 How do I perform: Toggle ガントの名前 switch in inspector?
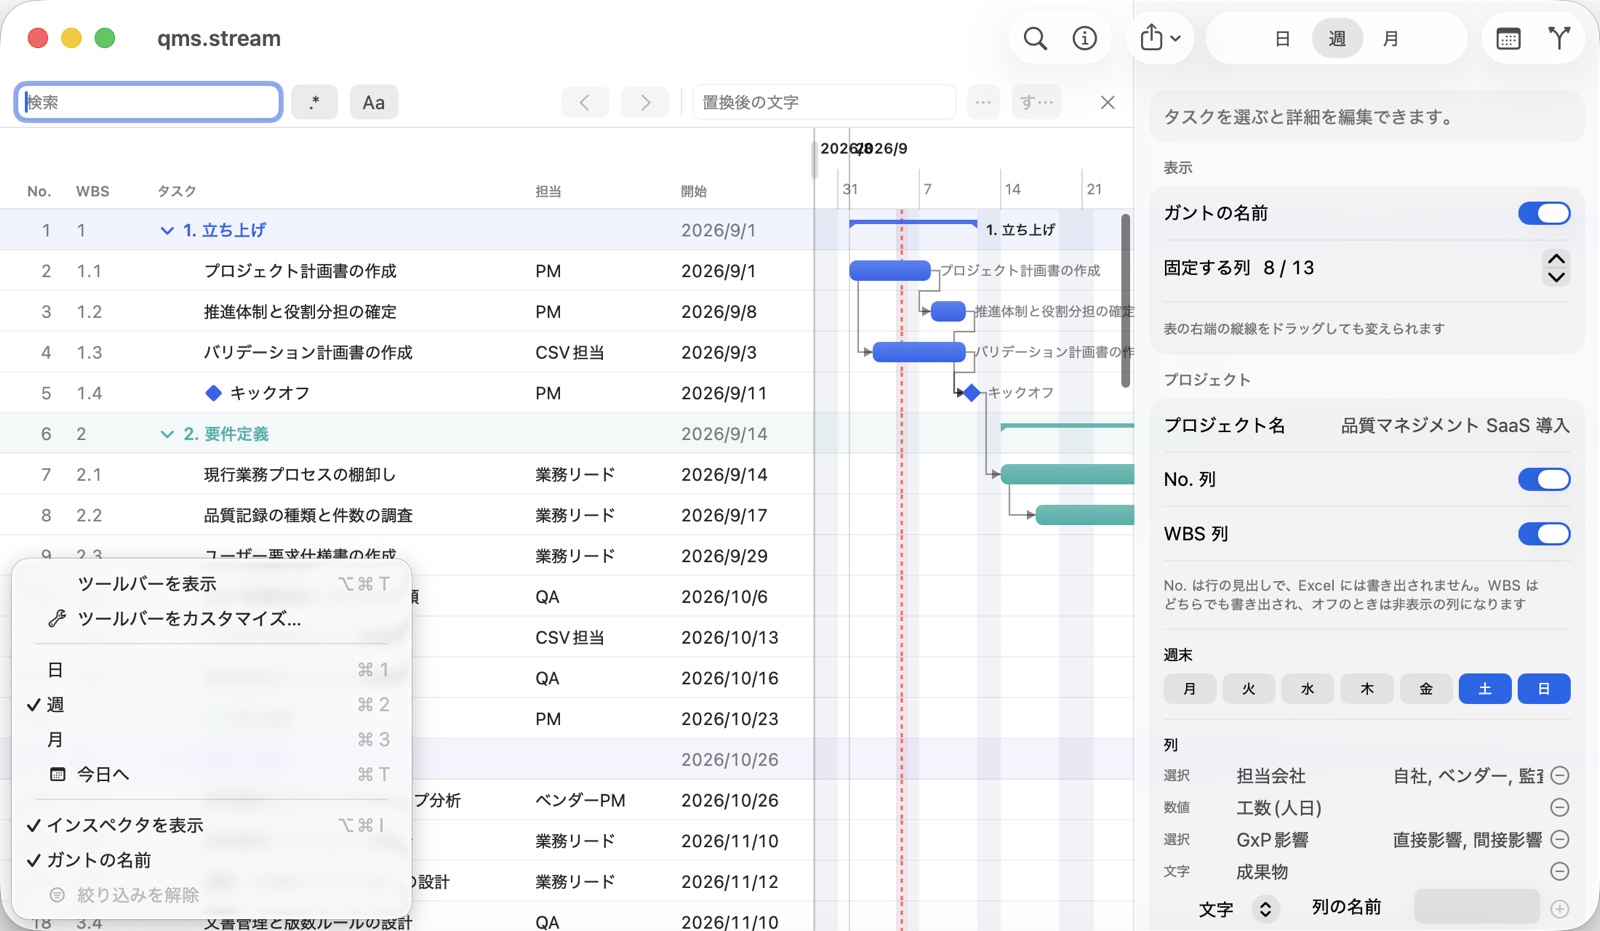click(x=1544, y=213)
